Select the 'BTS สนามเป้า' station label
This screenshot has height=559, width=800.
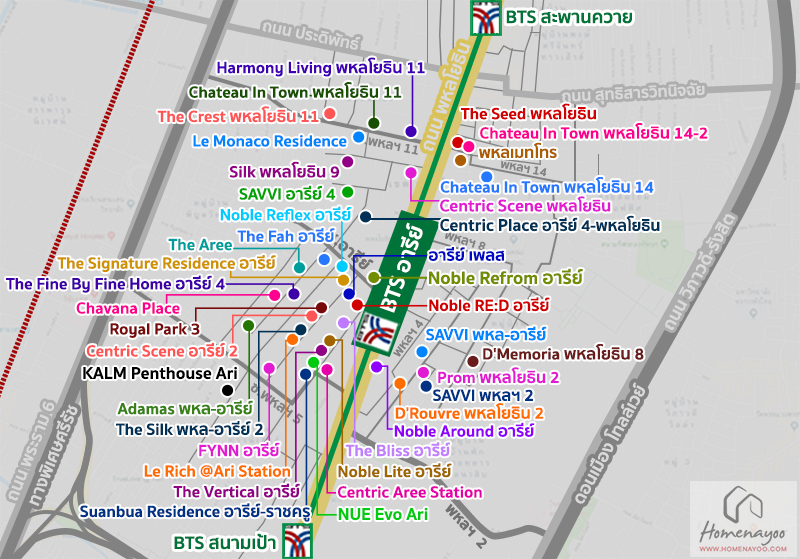224,543
